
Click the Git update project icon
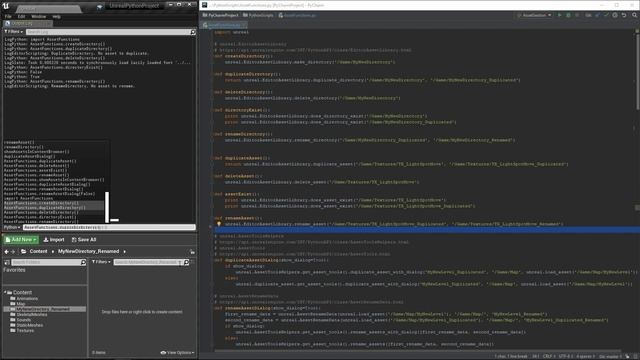coord(597,15)
